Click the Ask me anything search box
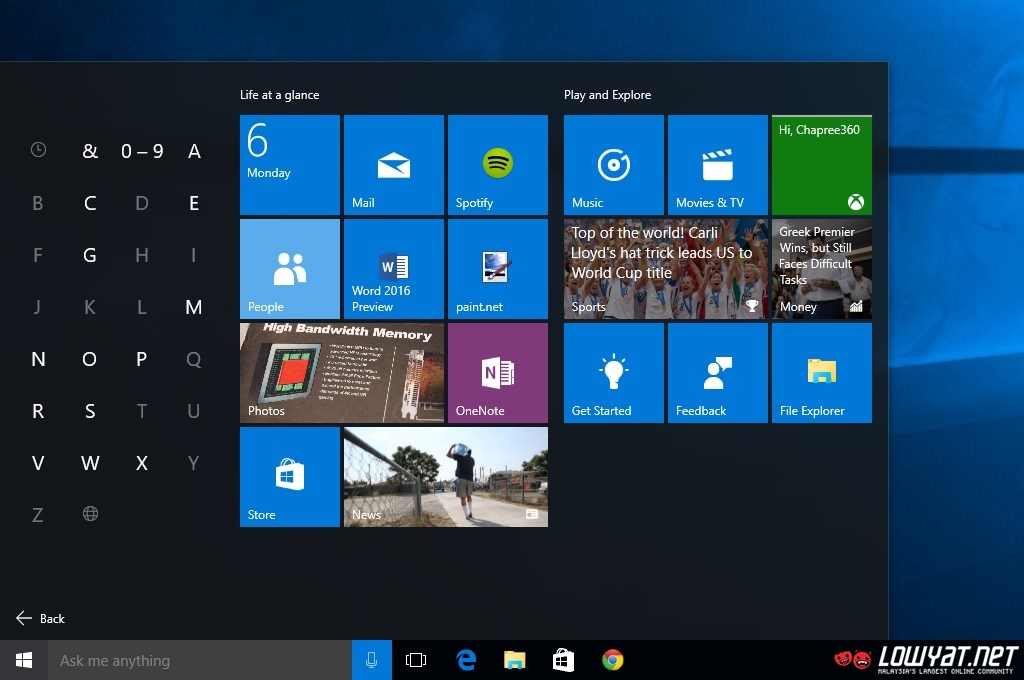This screenshot has height=680, width=1024. tap(200, 661)
